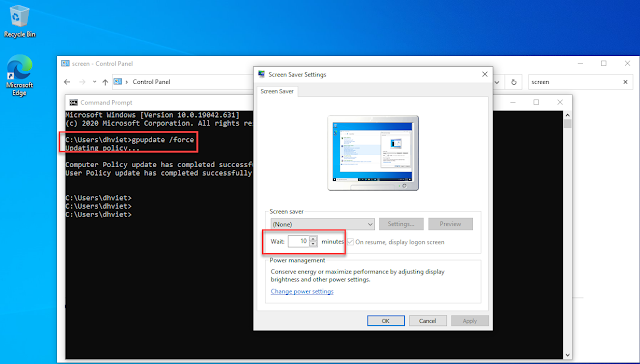Close the Screen Saver Settings dialog
This screenshot has height=364, width=640.
484,74
